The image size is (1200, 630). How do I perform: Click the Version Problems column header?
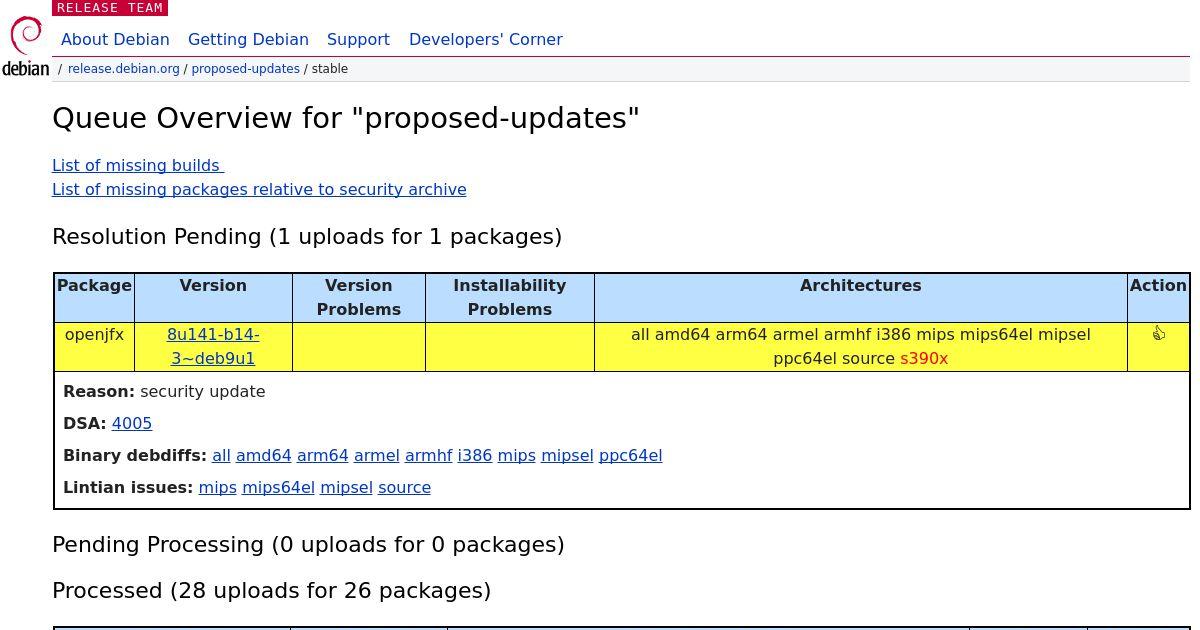point(359,297)
